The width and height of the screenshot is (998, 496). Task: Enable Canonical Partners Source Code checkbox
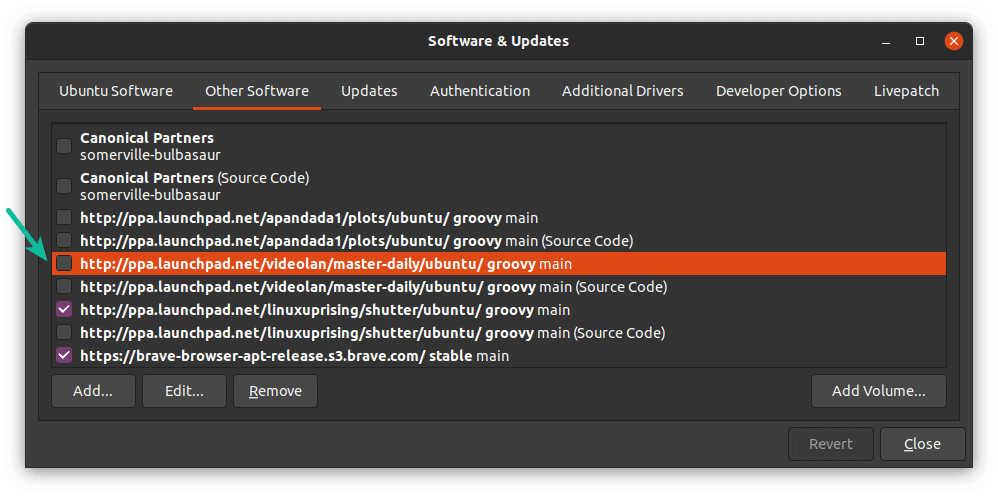64,186
